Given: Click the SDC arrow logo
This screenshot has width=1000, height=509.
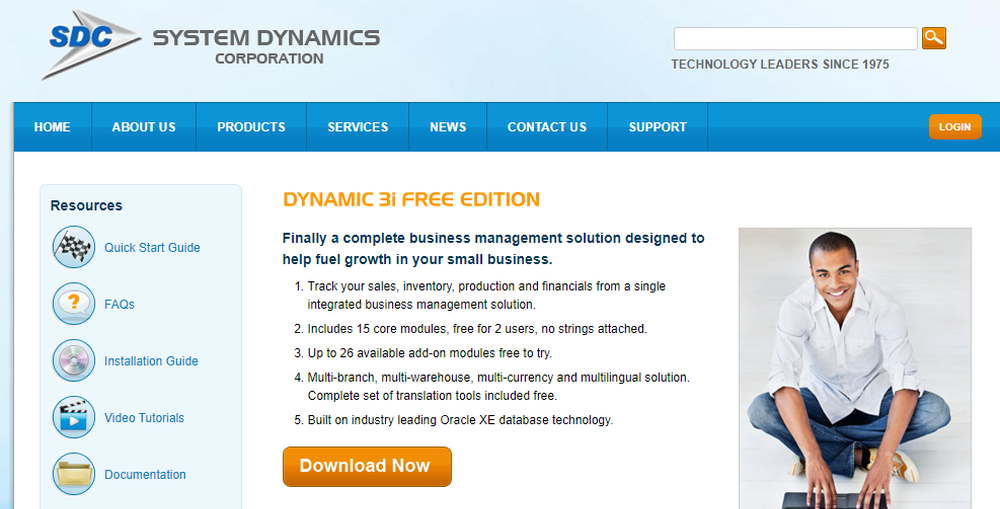Looking at the screenshot, I should [x=90, y=44].
